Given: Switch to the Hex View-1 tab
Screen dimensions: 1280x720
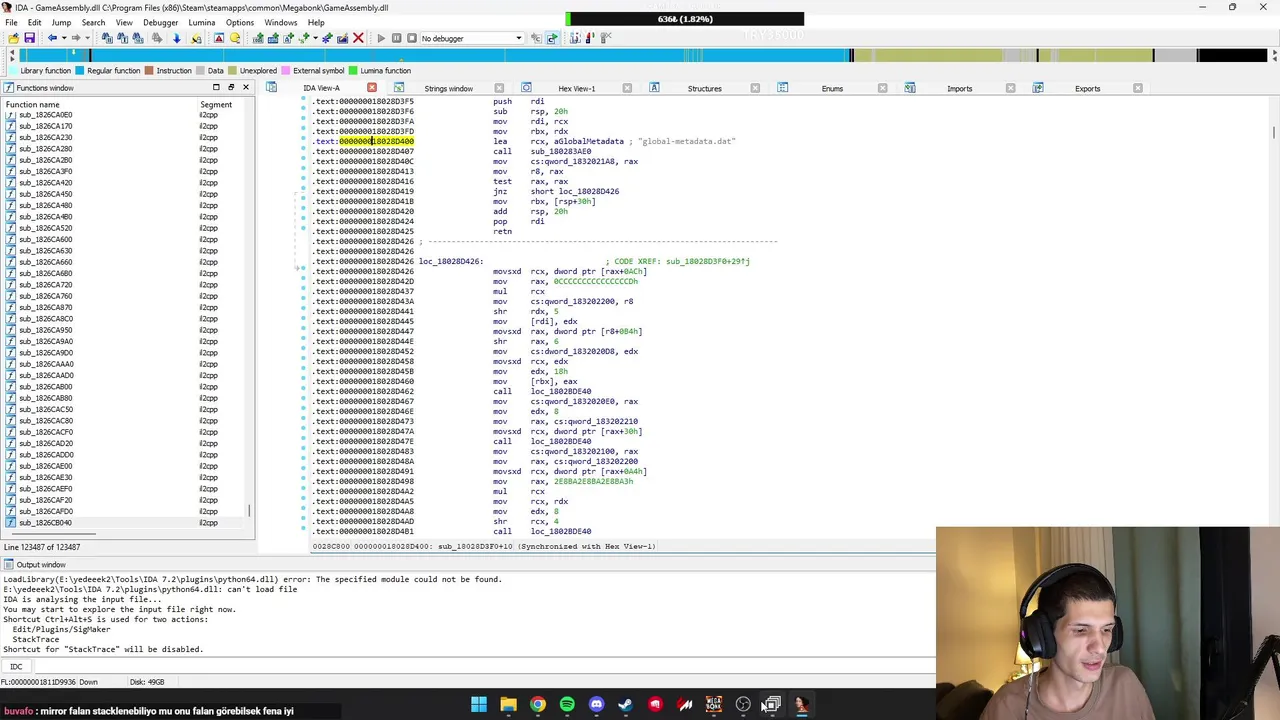Looking at the screenshot, I should point(577,88).
